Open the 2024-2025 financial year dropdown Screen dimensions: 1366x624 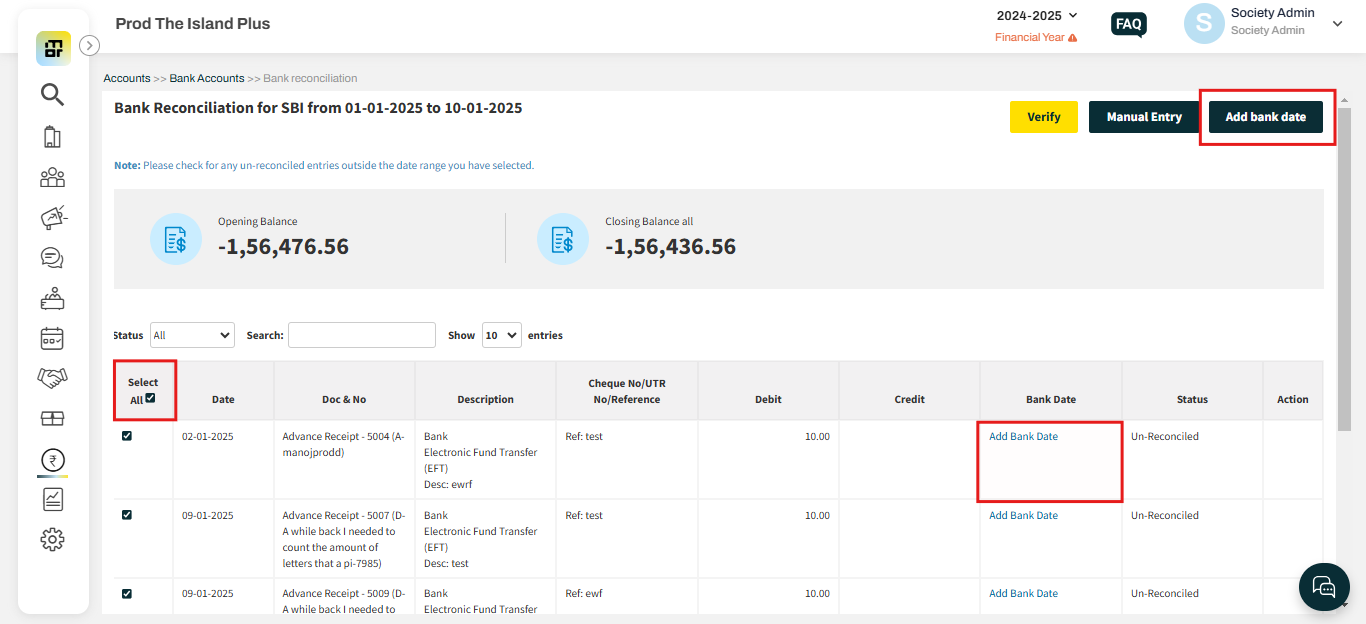point(1037,15)
